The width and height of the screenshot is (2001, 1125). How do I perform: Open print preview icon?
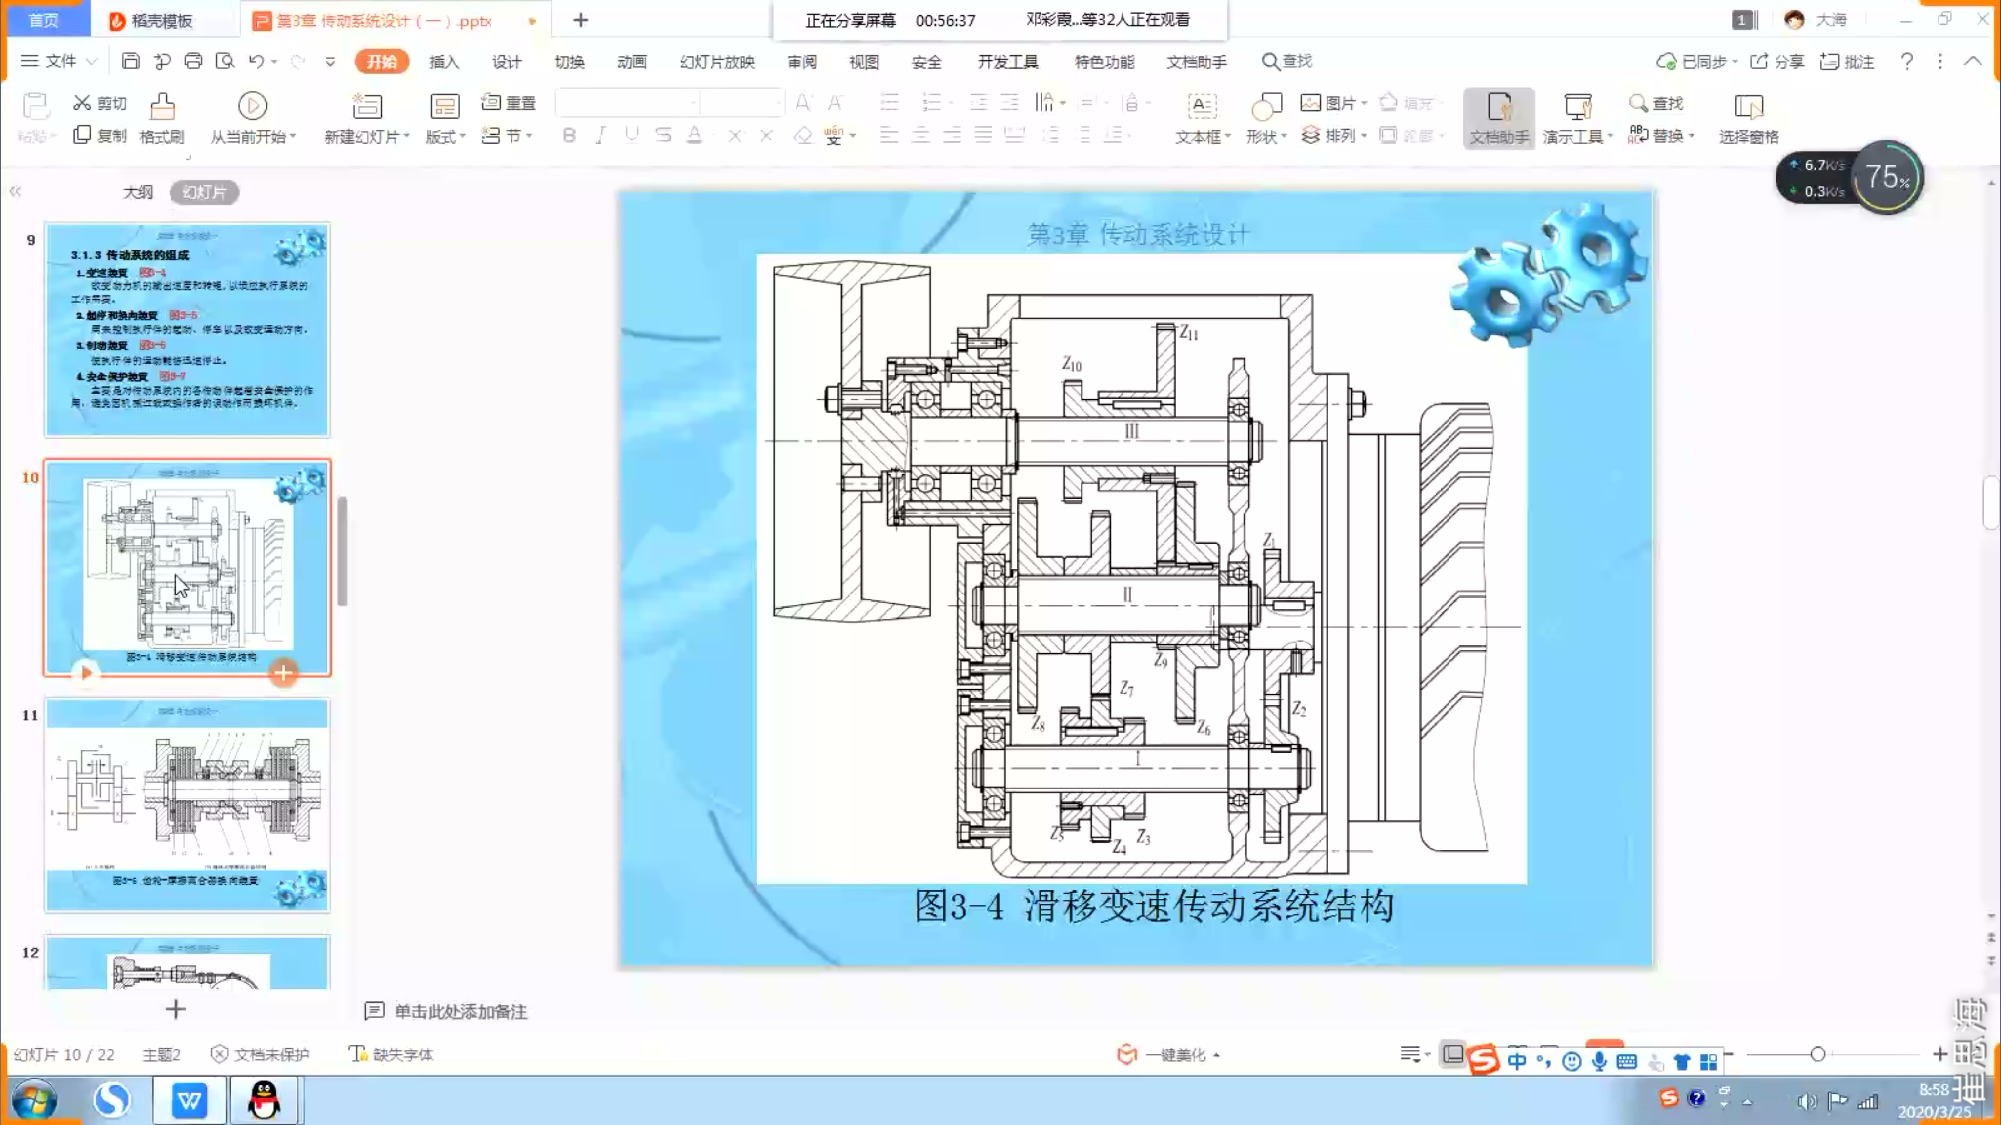tap(225, 61)
